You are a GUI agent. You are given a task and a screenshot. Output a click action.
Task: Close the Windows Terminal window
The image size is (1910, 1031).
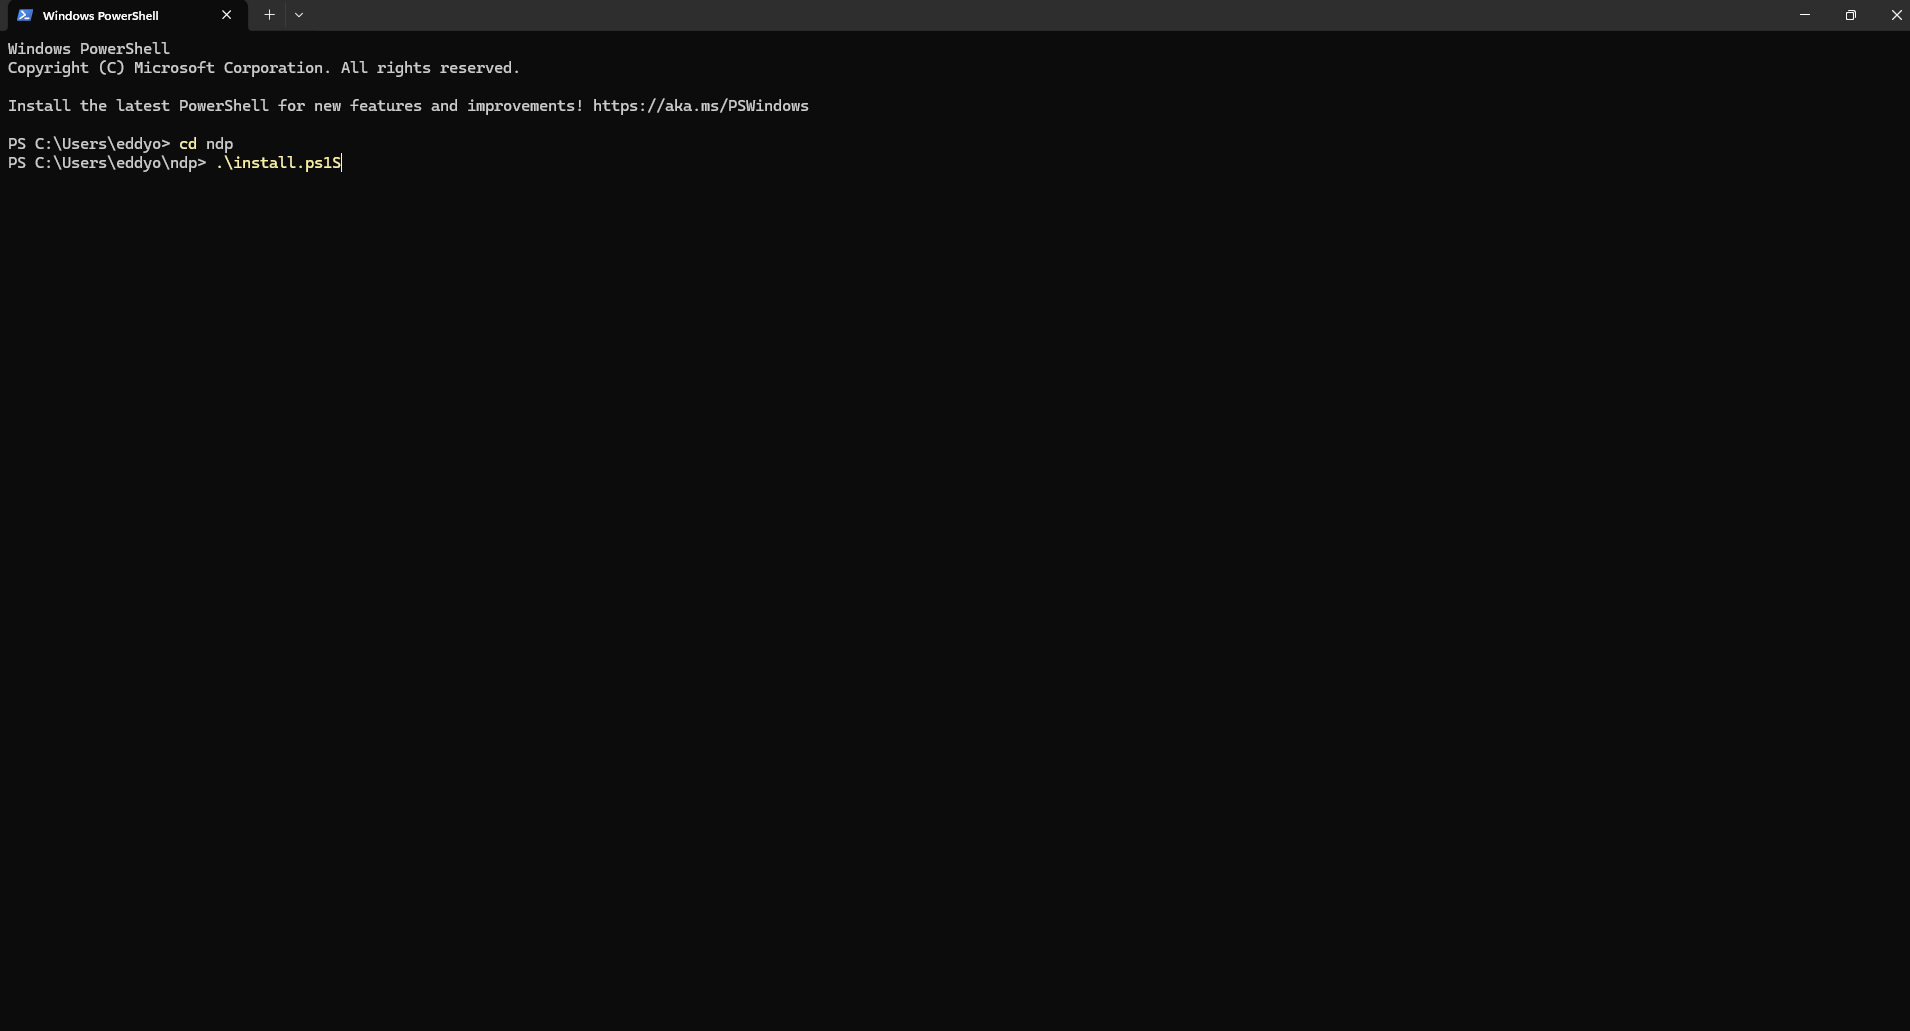click(1895, 15)
